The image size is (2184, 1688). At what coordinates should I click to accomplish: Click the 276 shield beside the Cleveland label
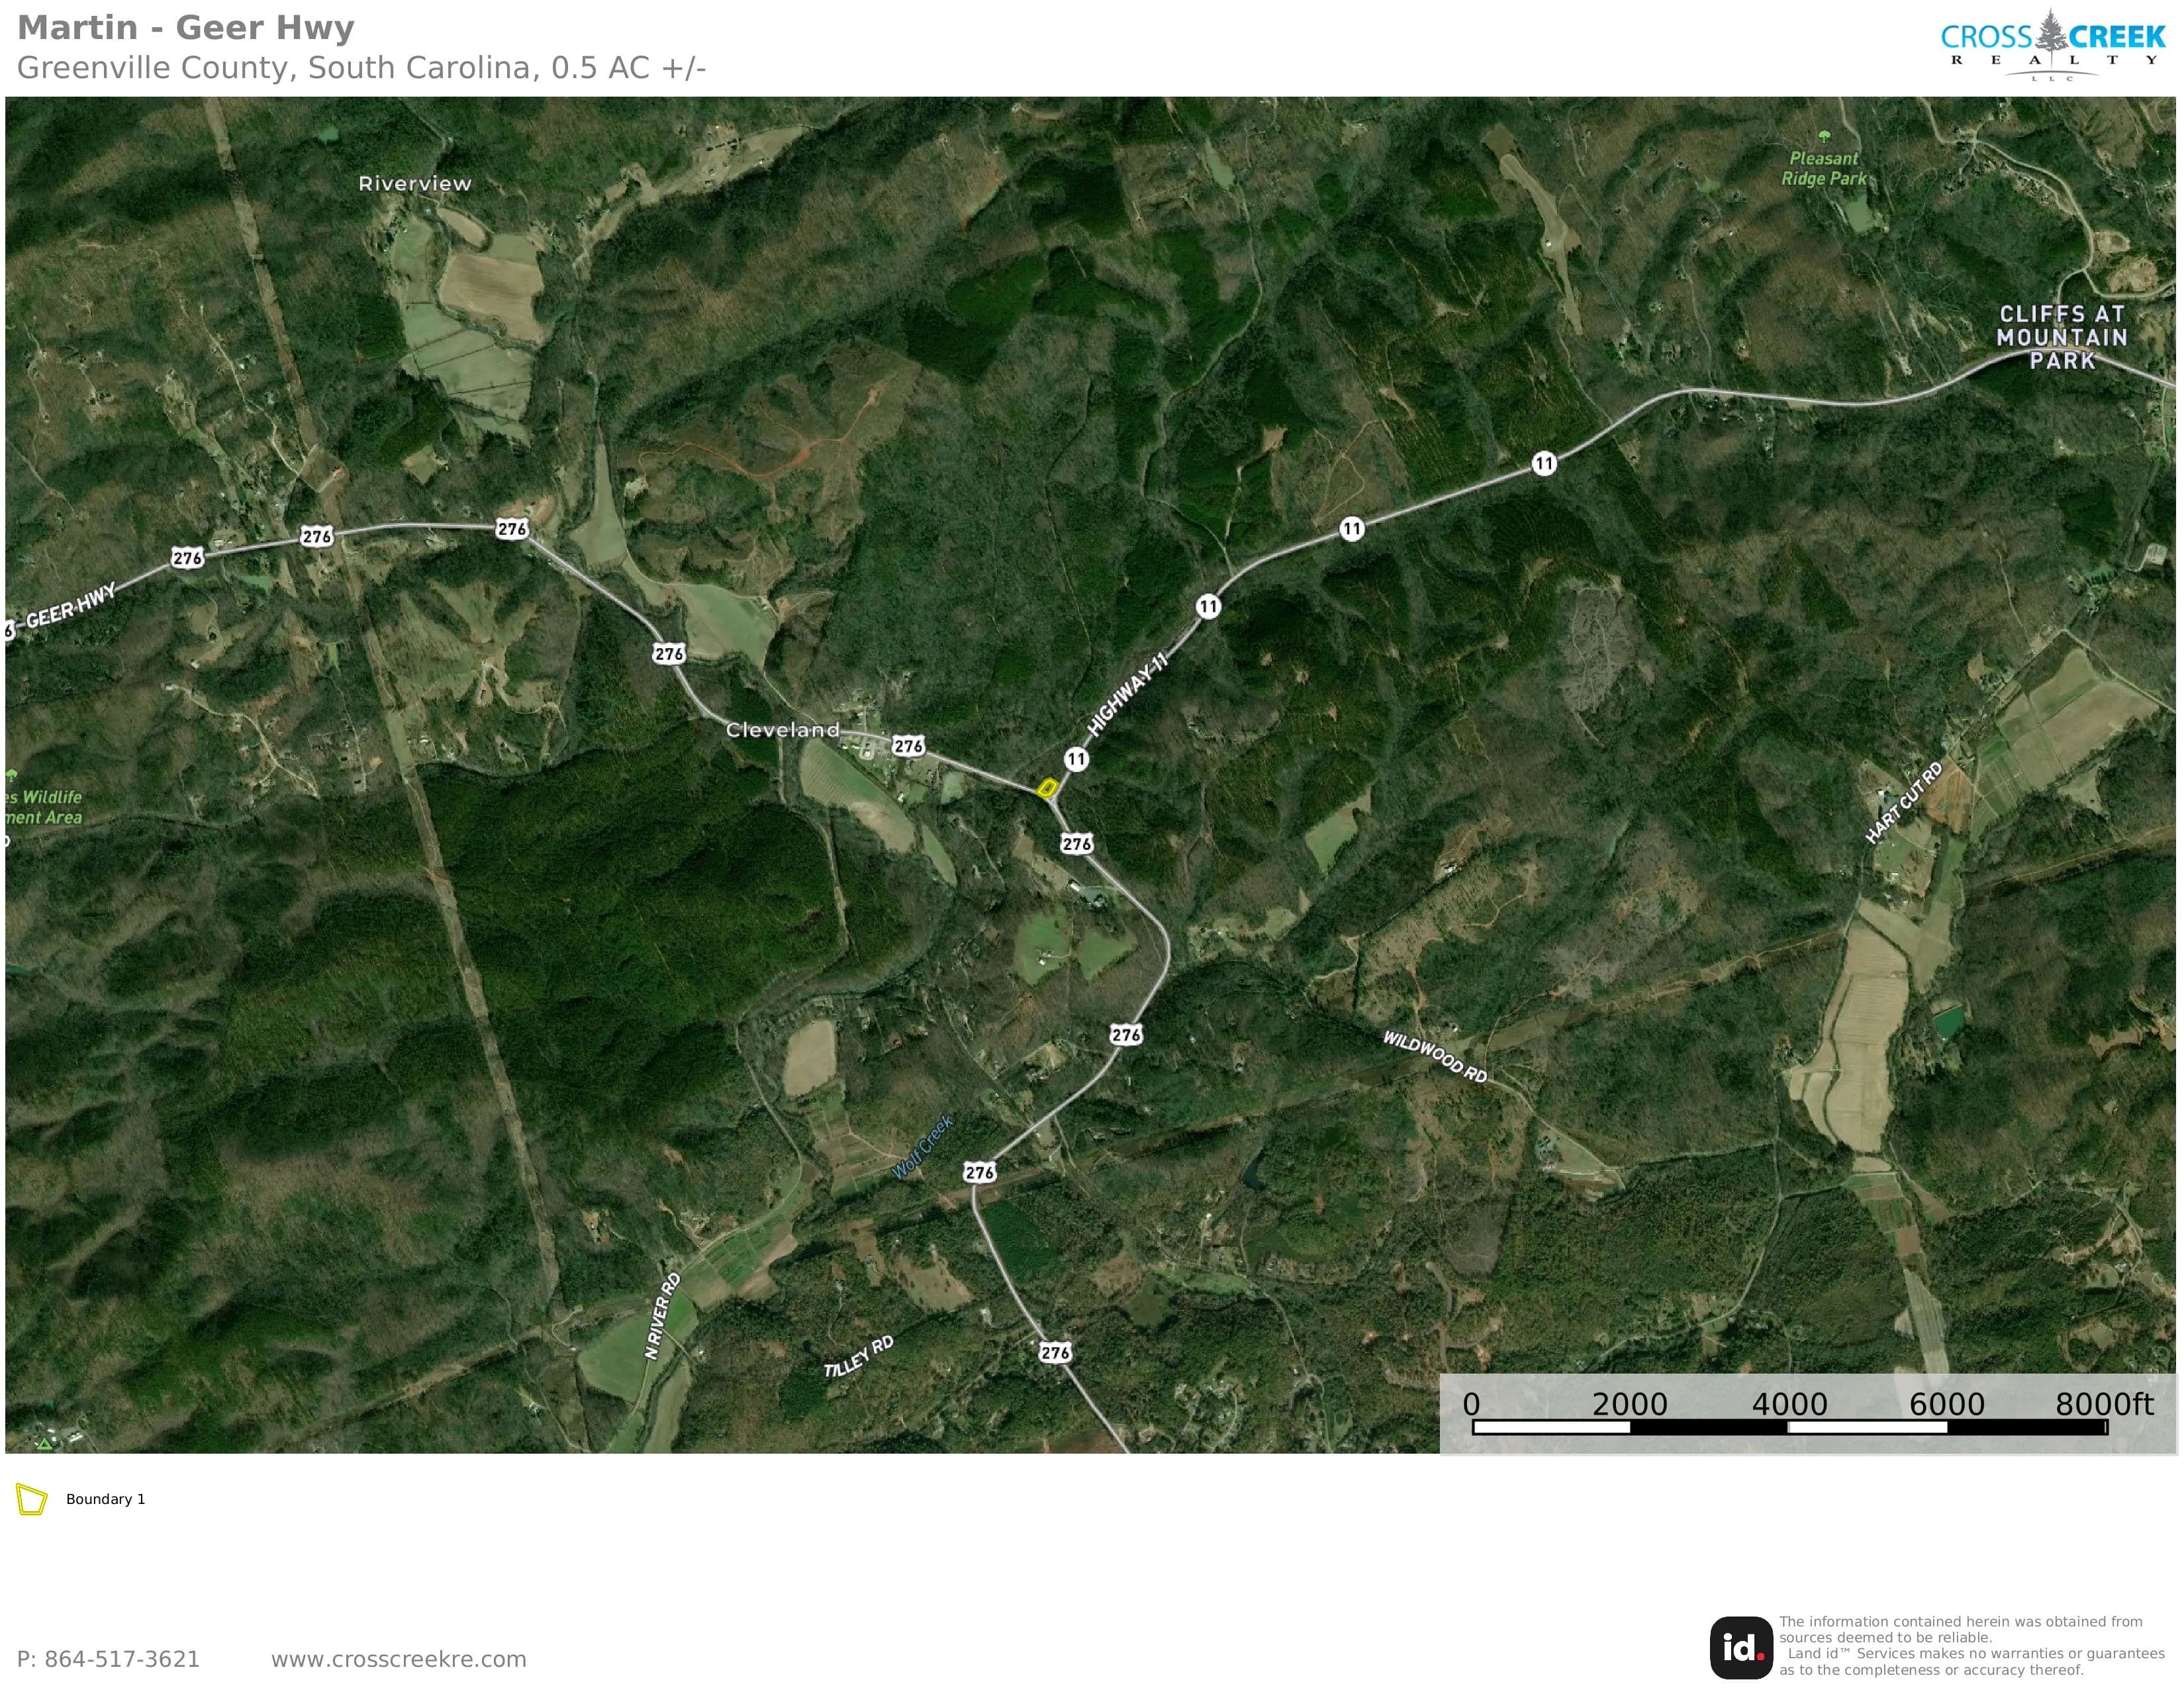[x=908, y=745]
